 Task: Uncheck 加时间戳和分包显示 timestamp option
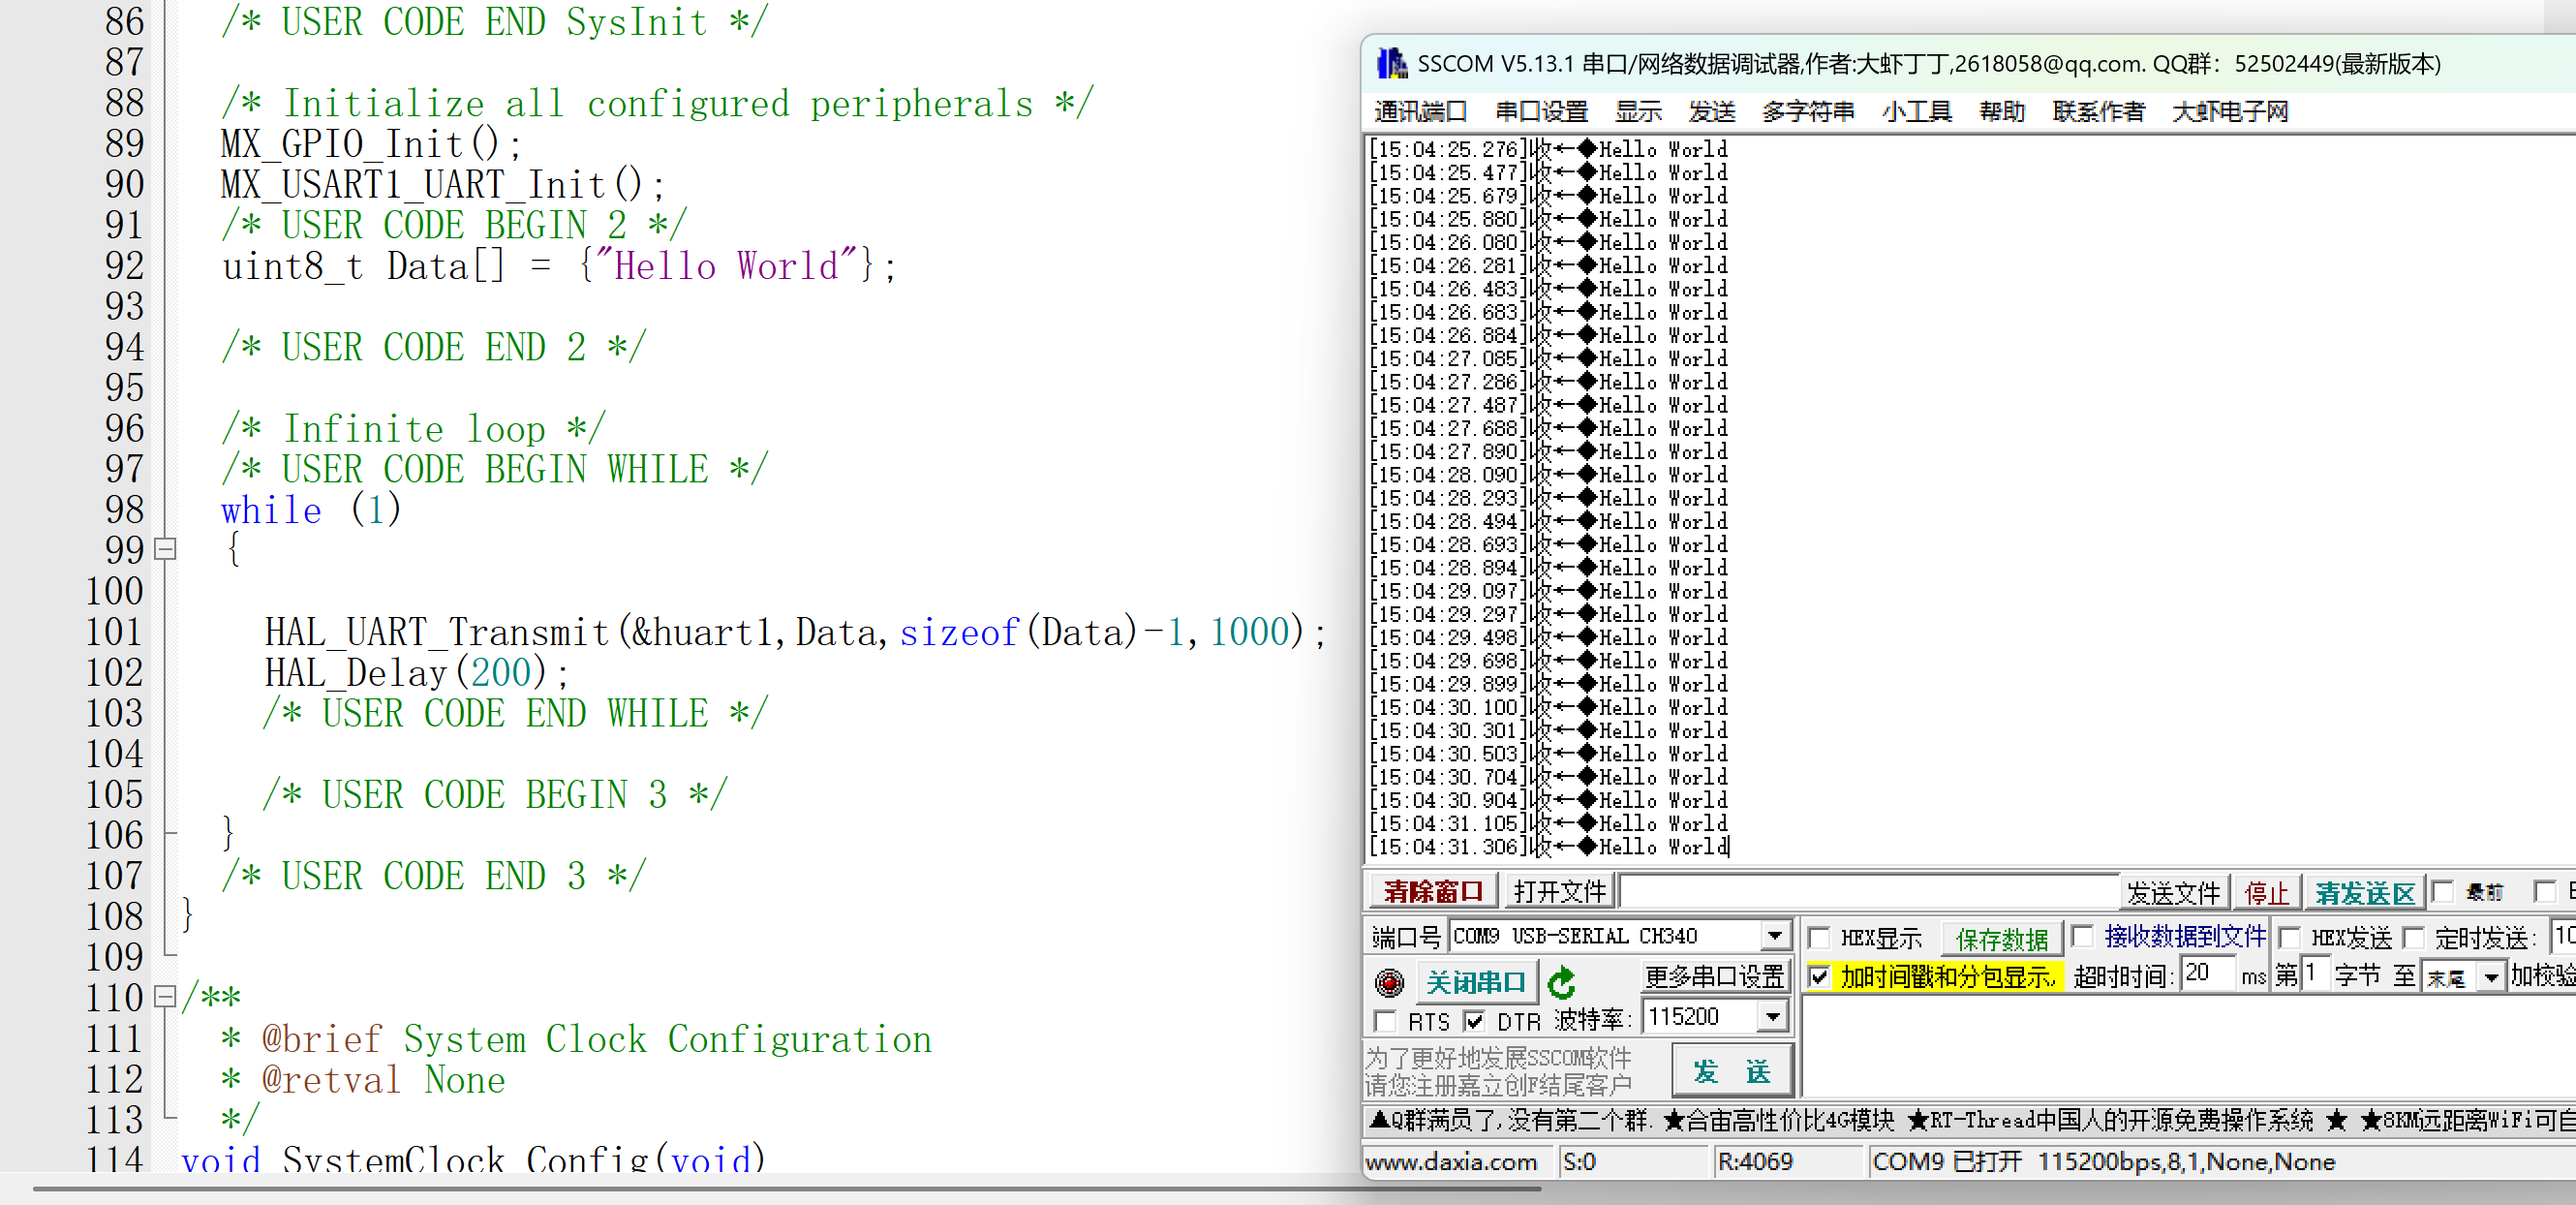point(1819,976)
